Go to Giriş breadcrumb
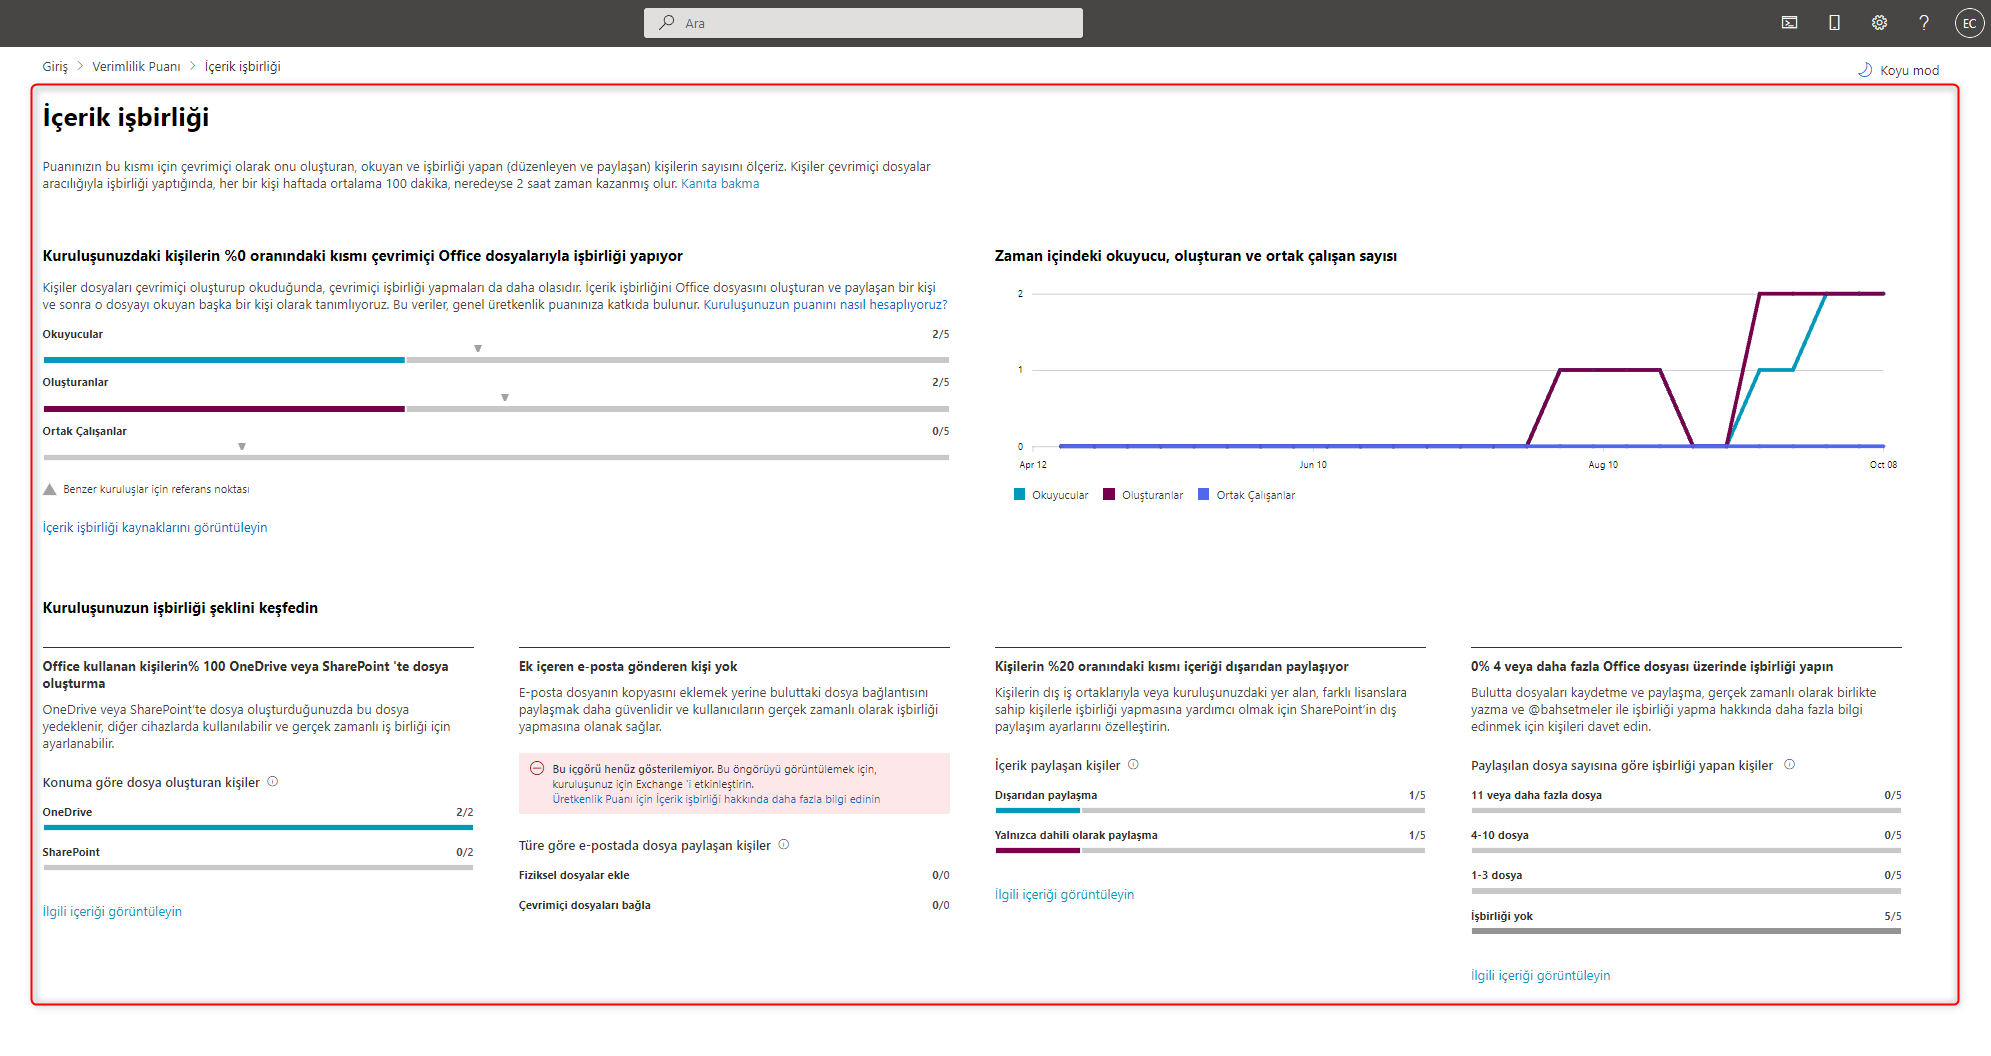This screenshot has width=1991, height=1056. tap(55, 67)
